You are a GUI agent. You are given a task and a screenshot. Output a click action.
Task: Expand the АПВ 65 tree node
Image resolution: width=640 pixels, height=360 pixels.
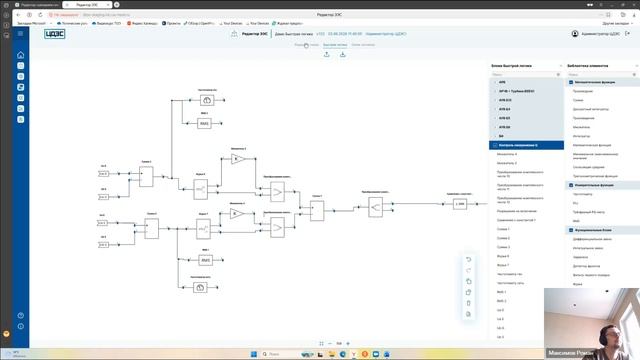coord(496,118)
